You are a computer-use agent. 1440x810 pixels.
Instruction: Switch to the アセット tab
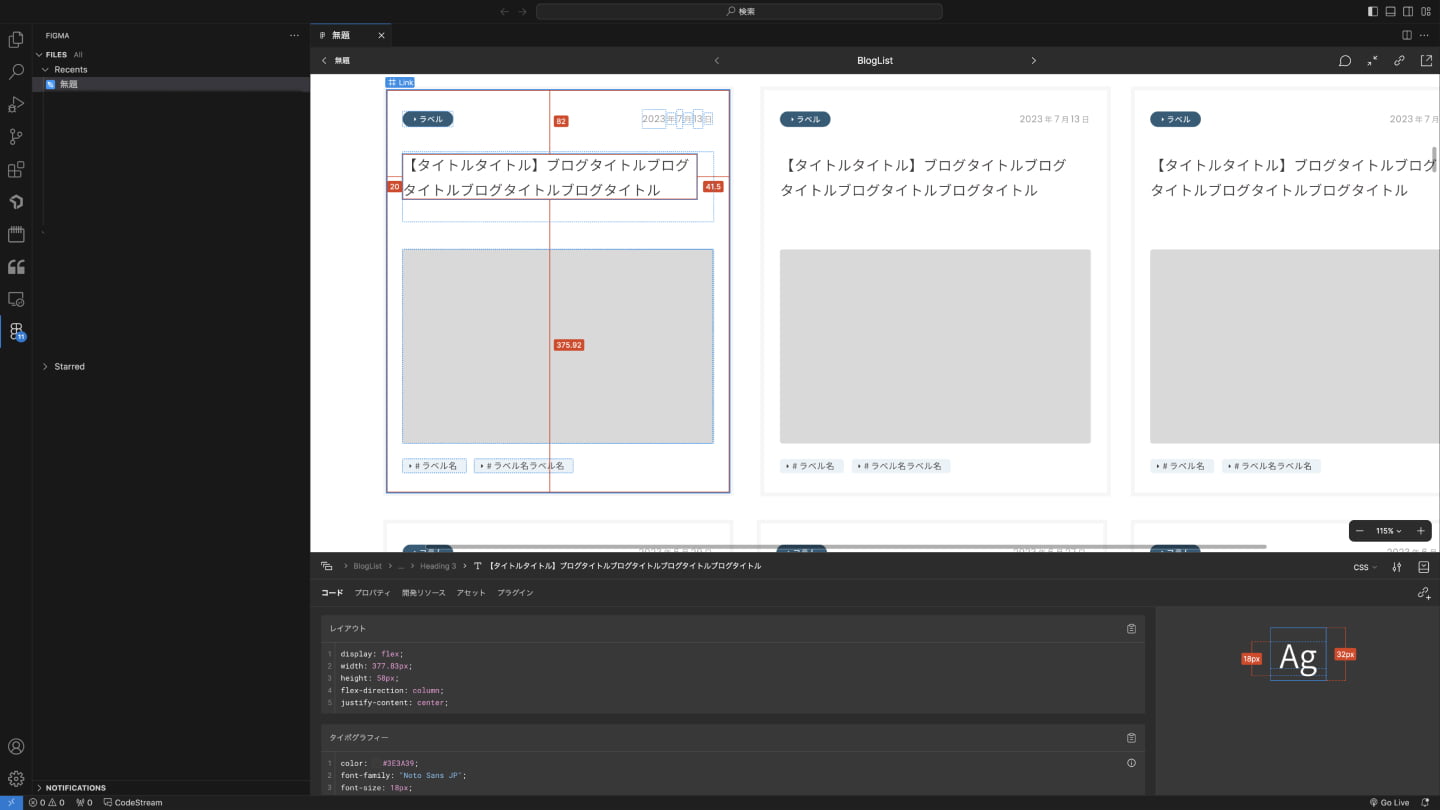tap(471, 593)
